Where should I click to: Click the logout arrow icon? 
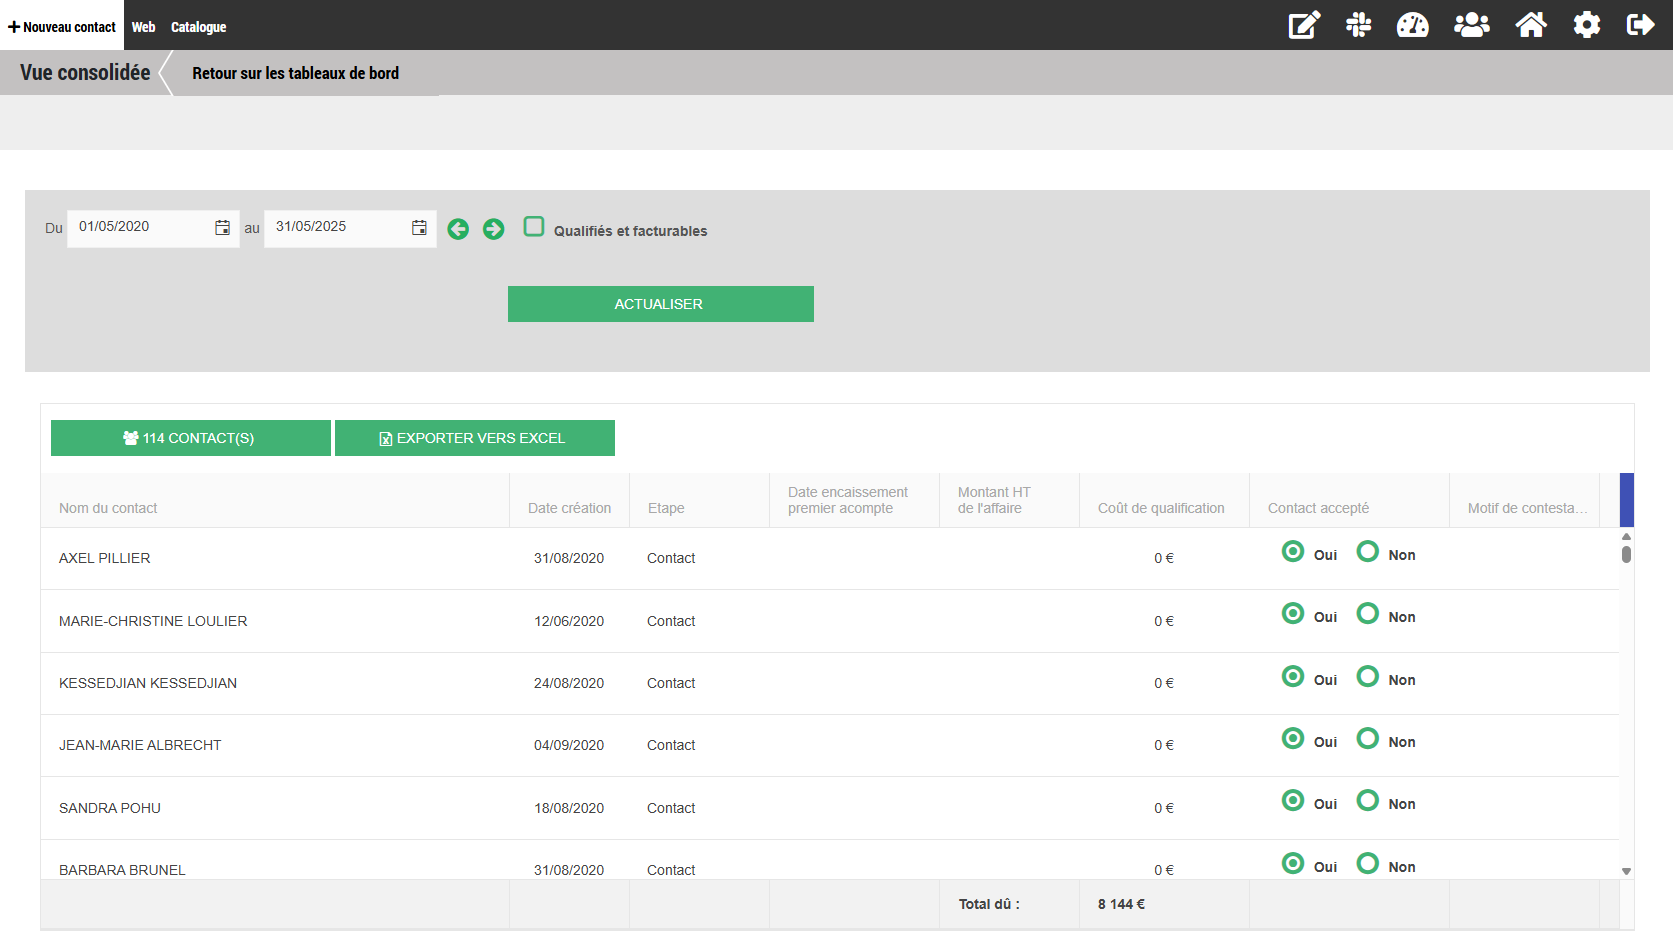pos(1640,25)
